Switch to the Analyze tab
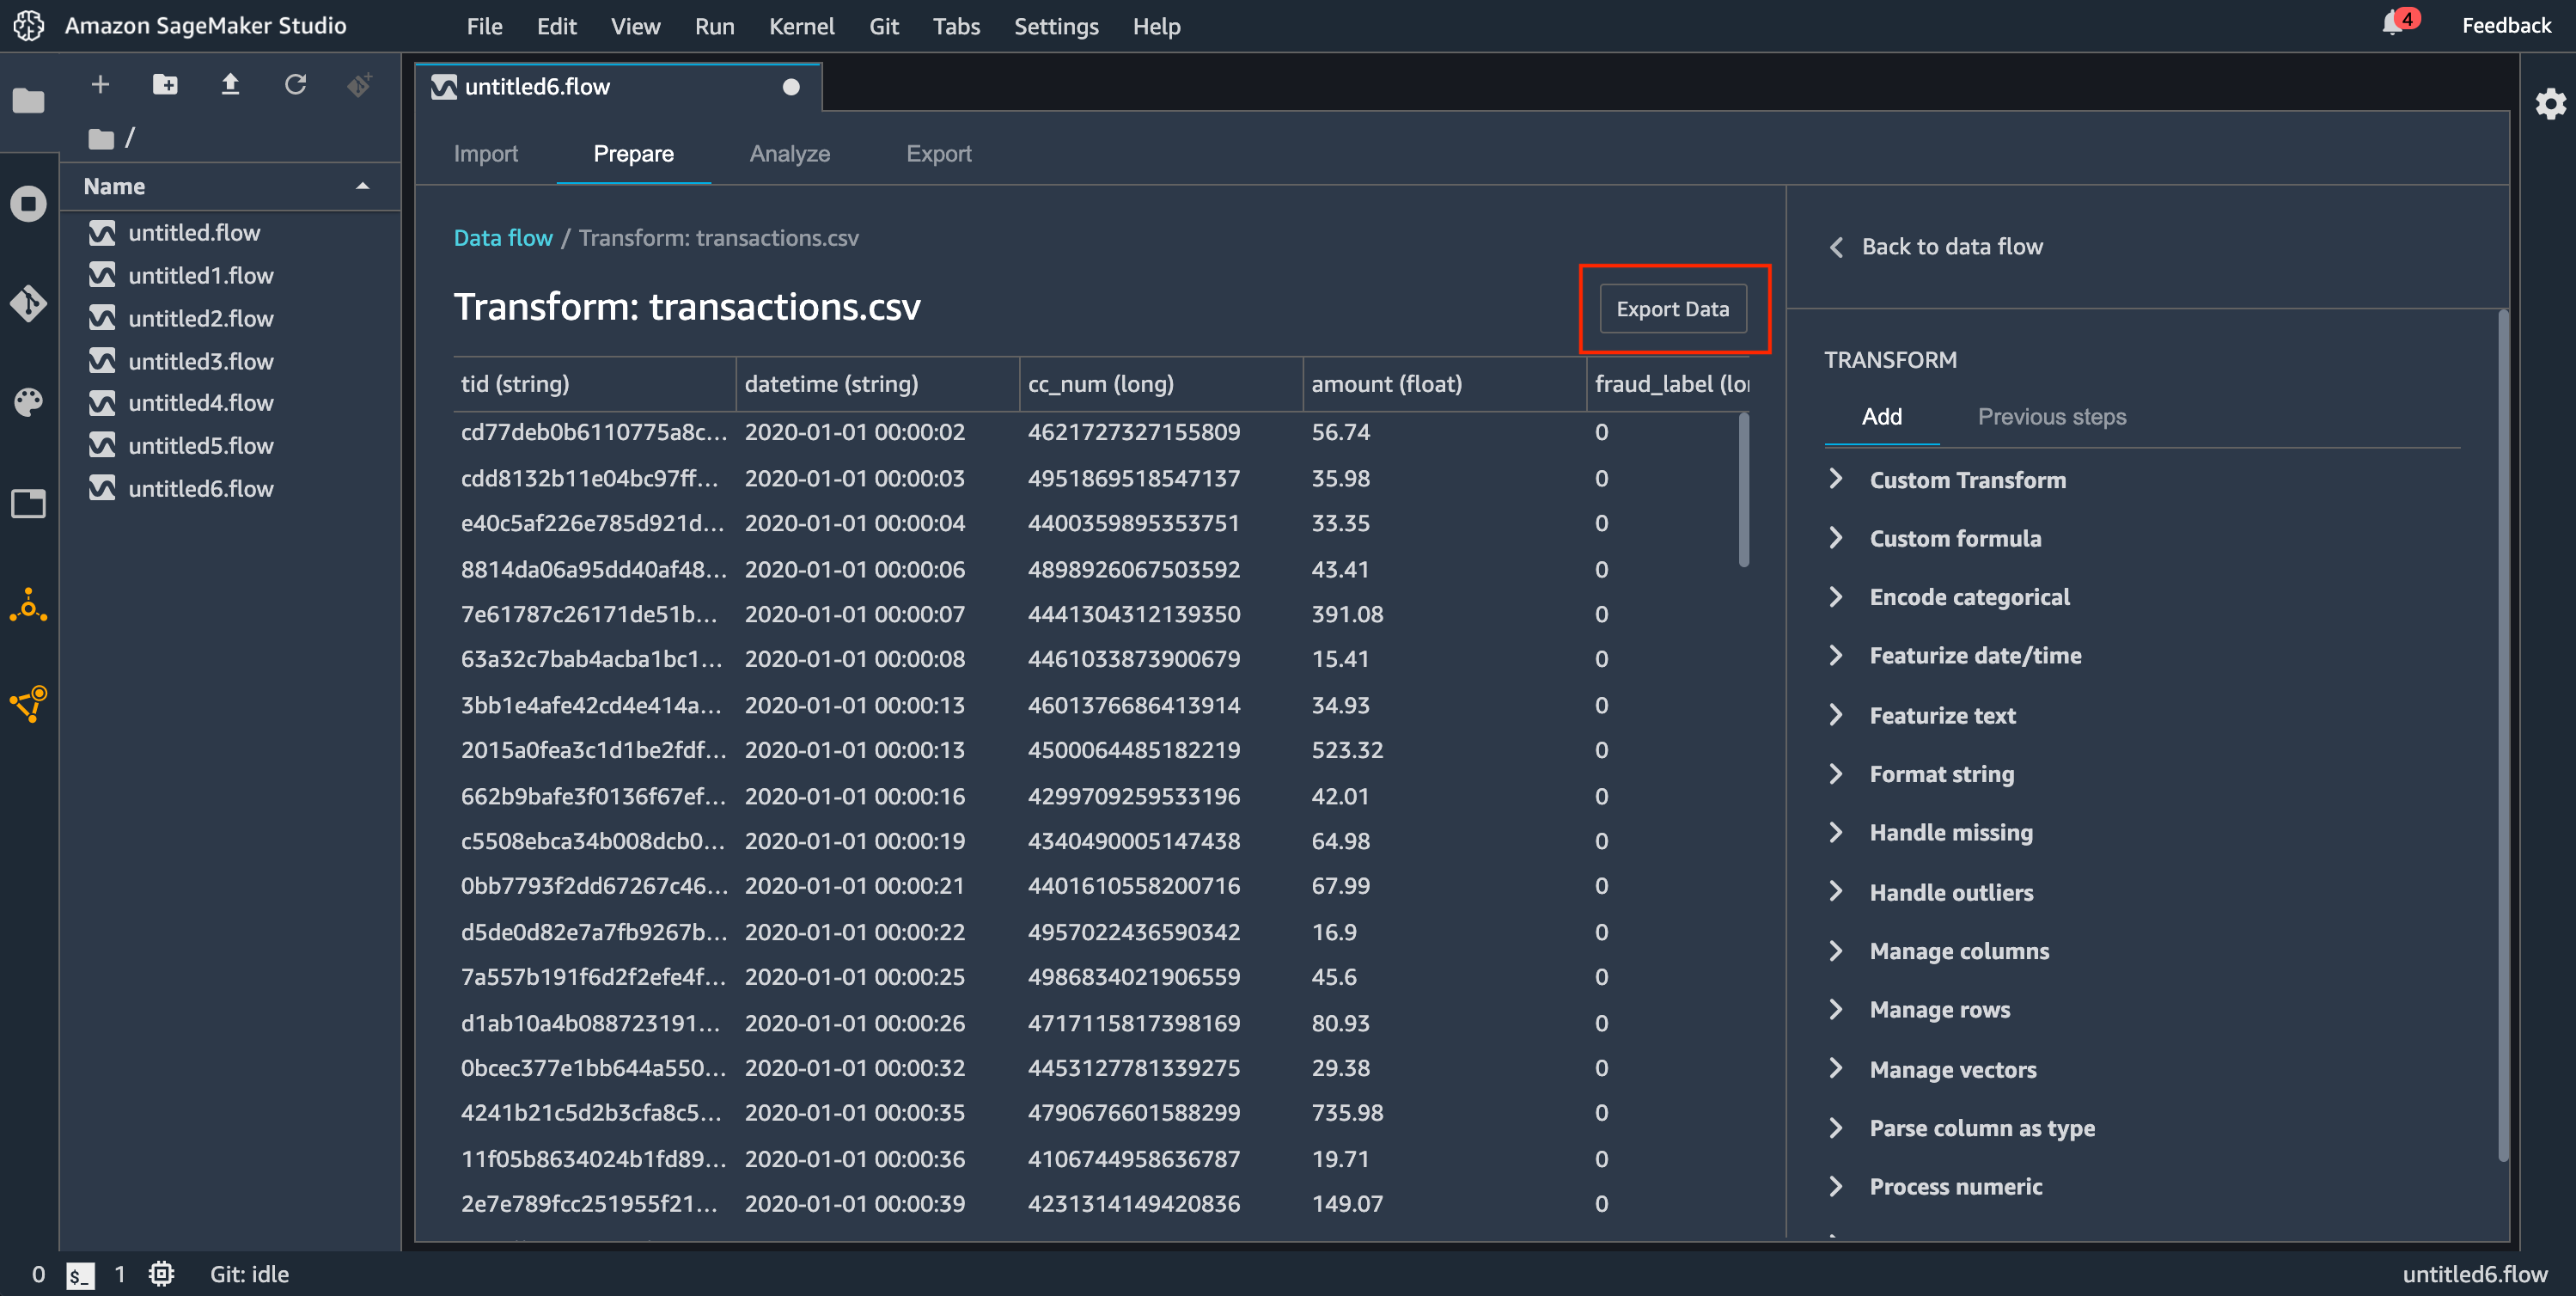This screenshot has height=1296, width=2576. click(x=790, y=152)
